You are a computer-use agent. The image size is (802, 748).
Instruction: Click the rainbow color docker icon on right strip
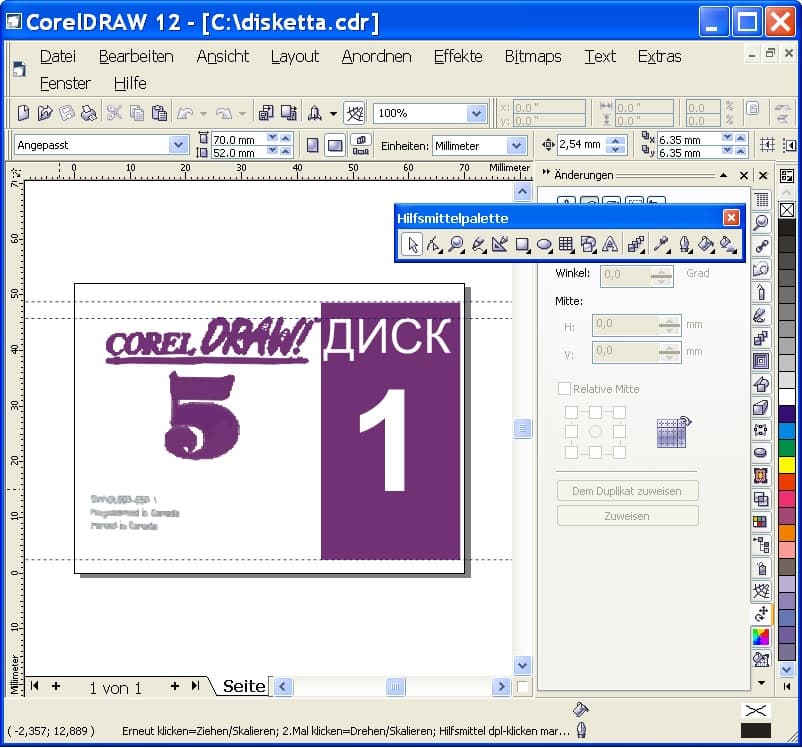click(x=761, y=637)
